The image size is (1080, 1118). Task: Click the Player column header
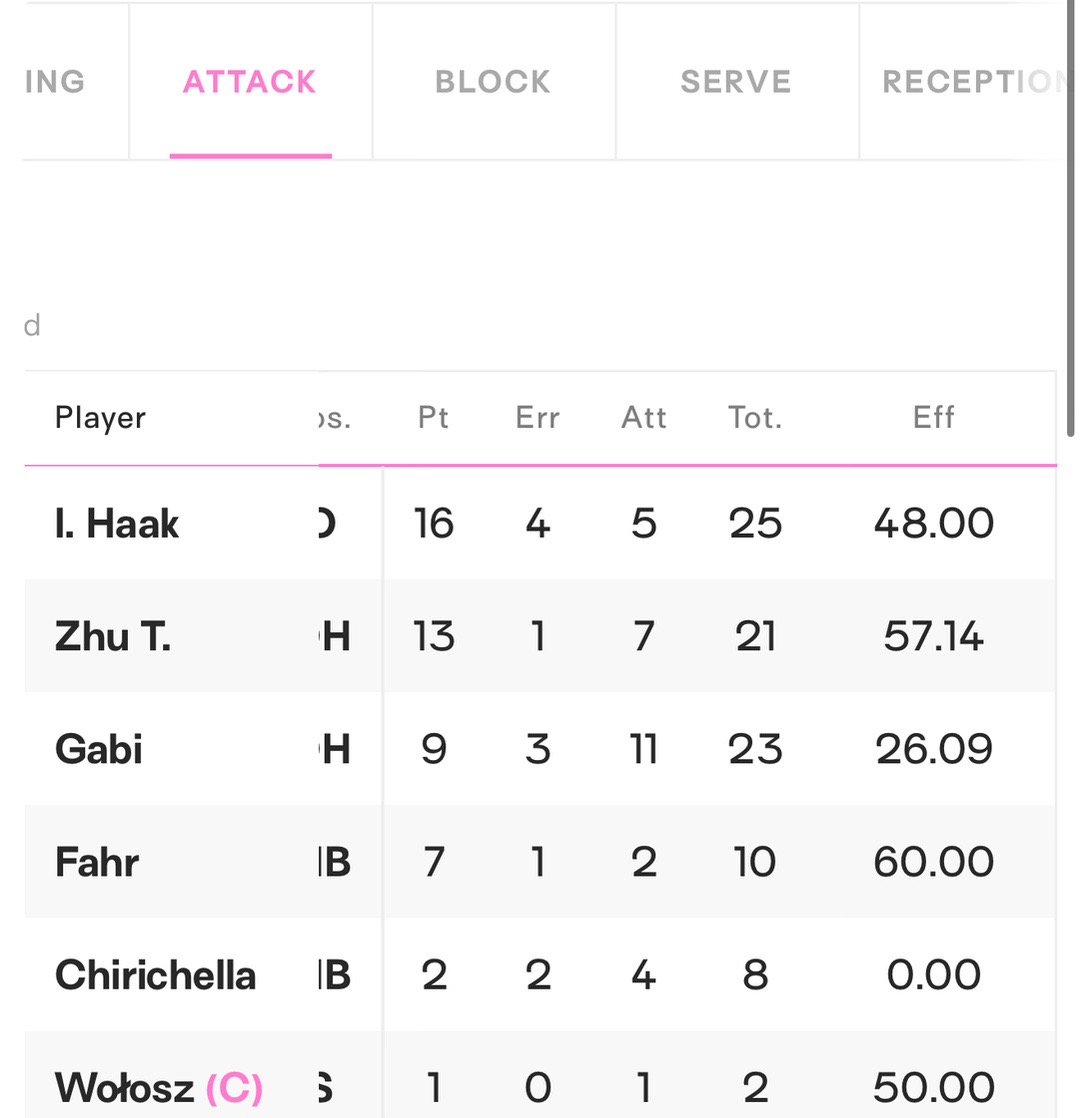(101, 418)
